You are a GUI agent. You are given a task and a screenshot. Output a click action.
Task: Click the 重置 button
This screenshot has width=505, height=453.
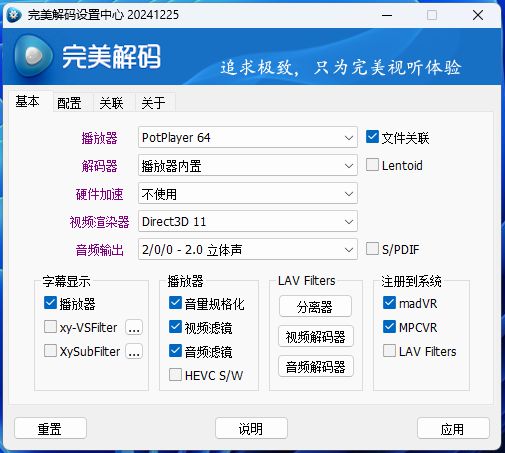pyautogui.click(x=50, y=428)
